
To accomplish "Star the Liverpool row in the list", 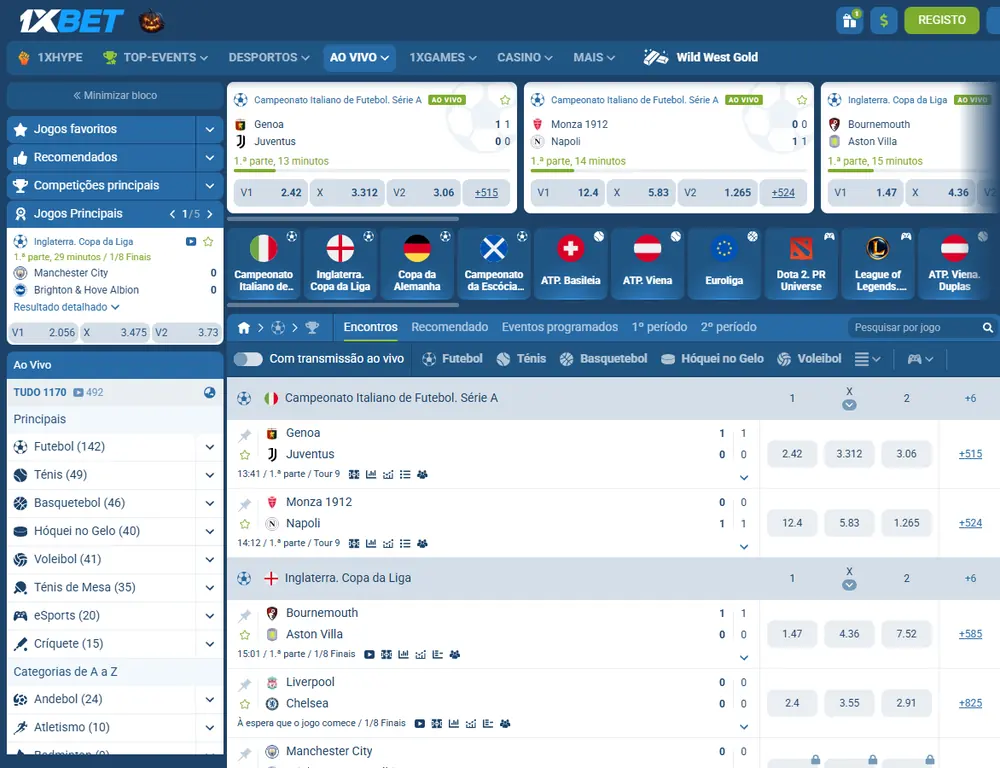I will (245, 704).
